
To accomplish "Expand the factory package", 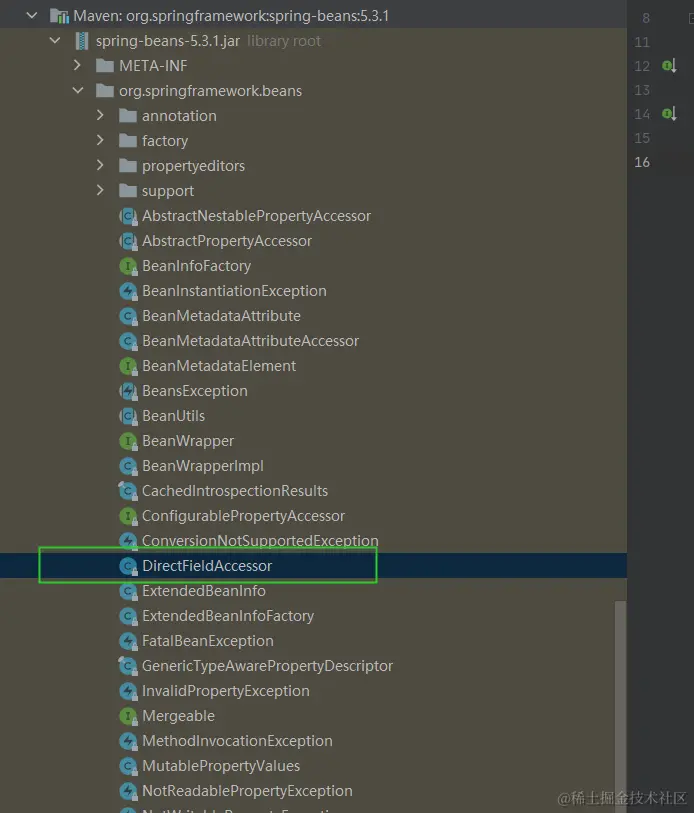I will click(100, 140).
